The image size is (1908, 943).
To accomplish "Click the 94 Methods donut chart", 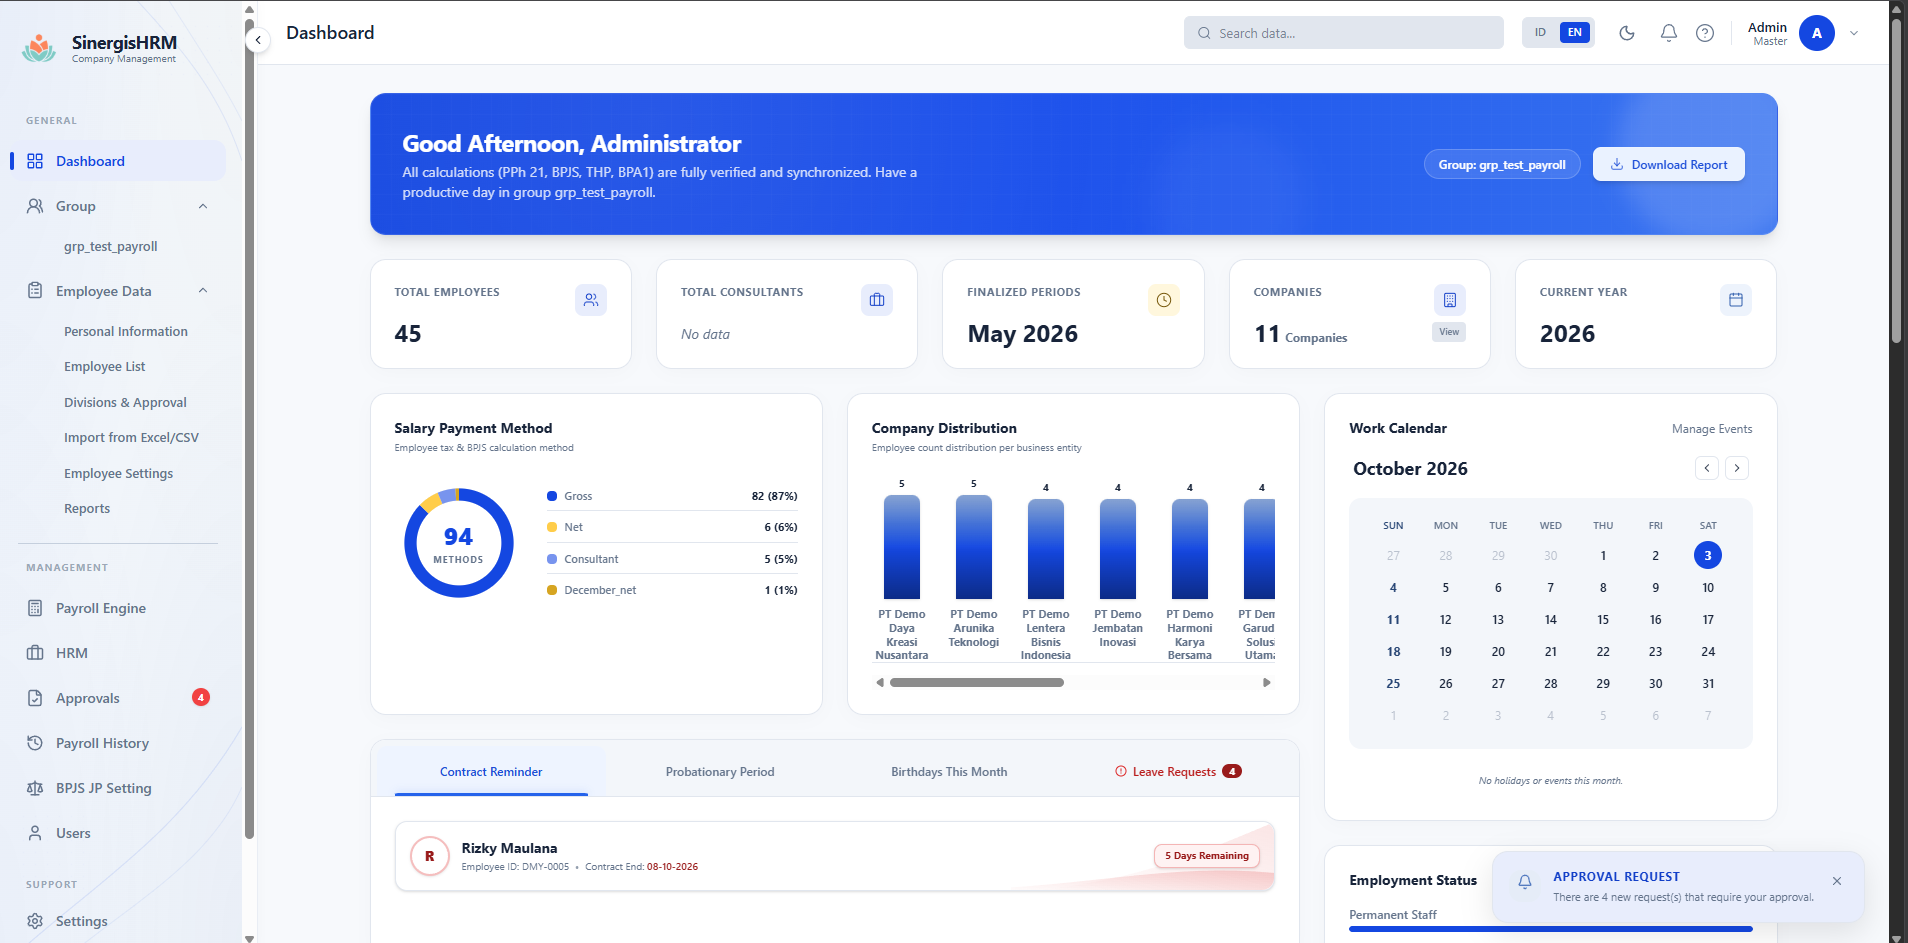I will (459, 543).
